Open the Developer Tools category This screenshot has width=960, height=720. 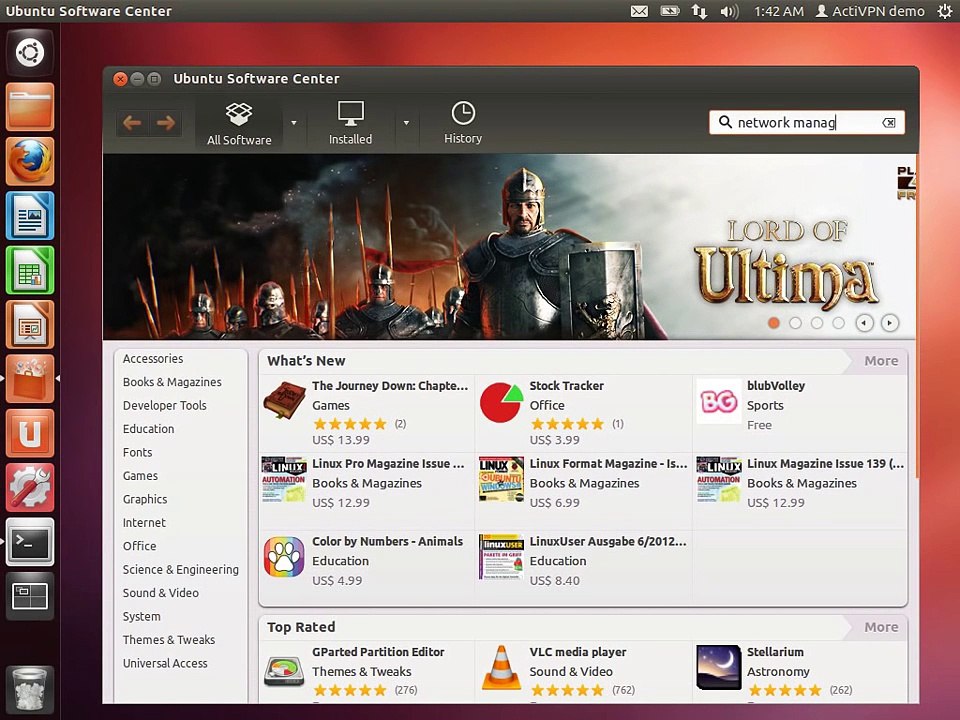pyautogui.click(x=165, y=405)
